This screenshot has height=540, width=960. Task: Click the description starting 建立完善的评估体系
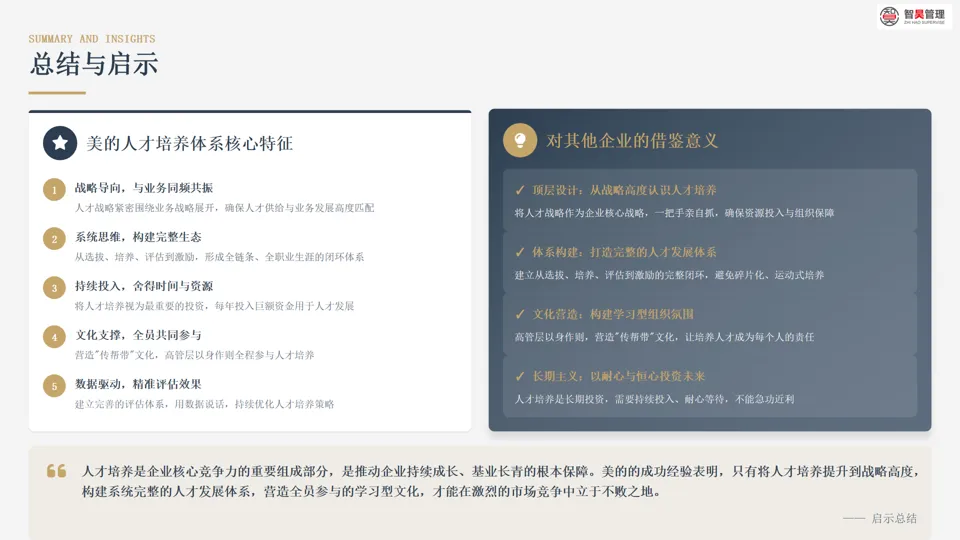204,404
